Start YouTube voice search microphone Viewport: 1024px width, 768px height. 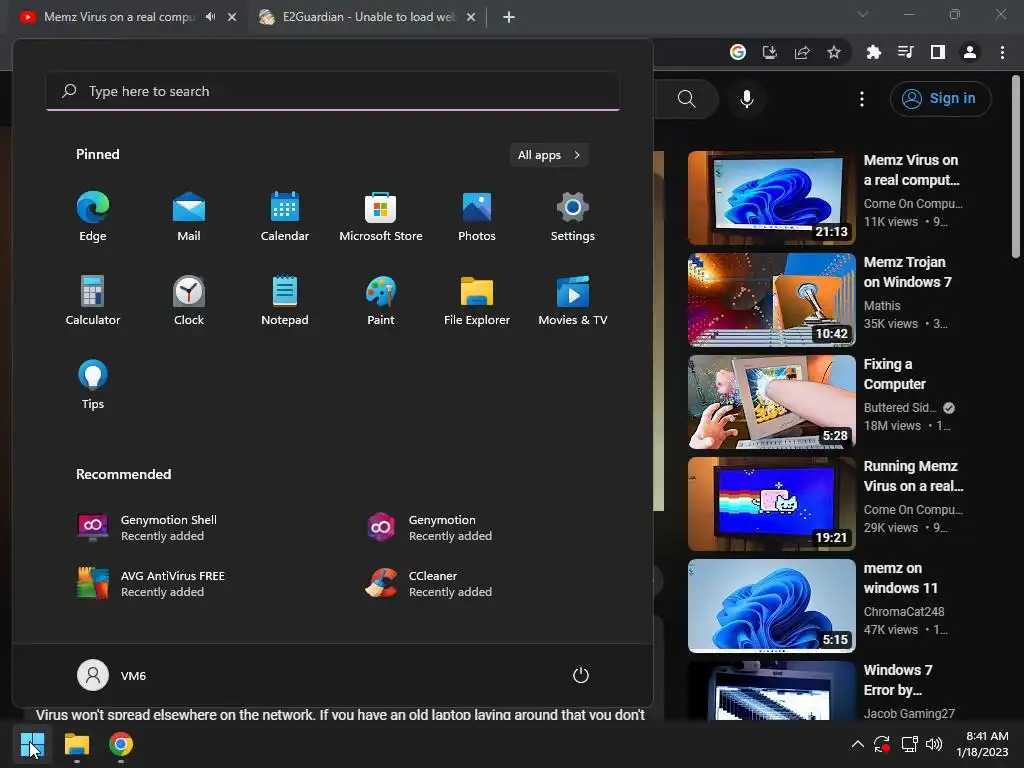pyautogui.click(x=746, y=99)
